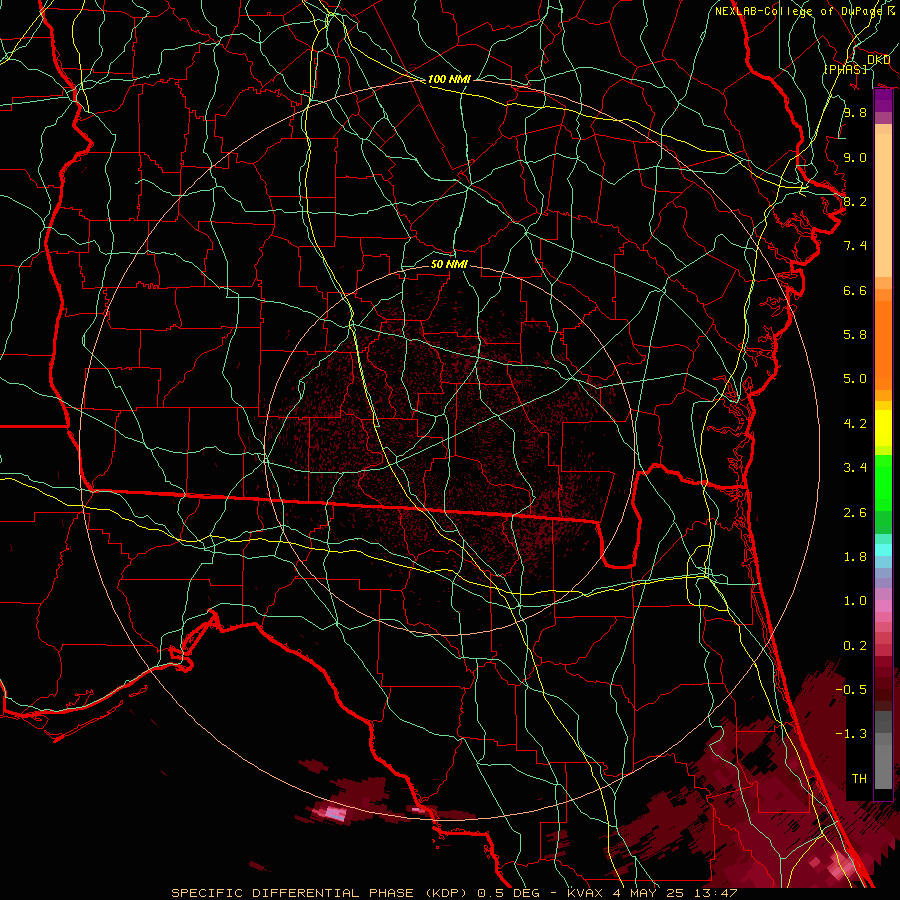
Task: Click the "TH" threshold label on the scale
Action: 859,779
